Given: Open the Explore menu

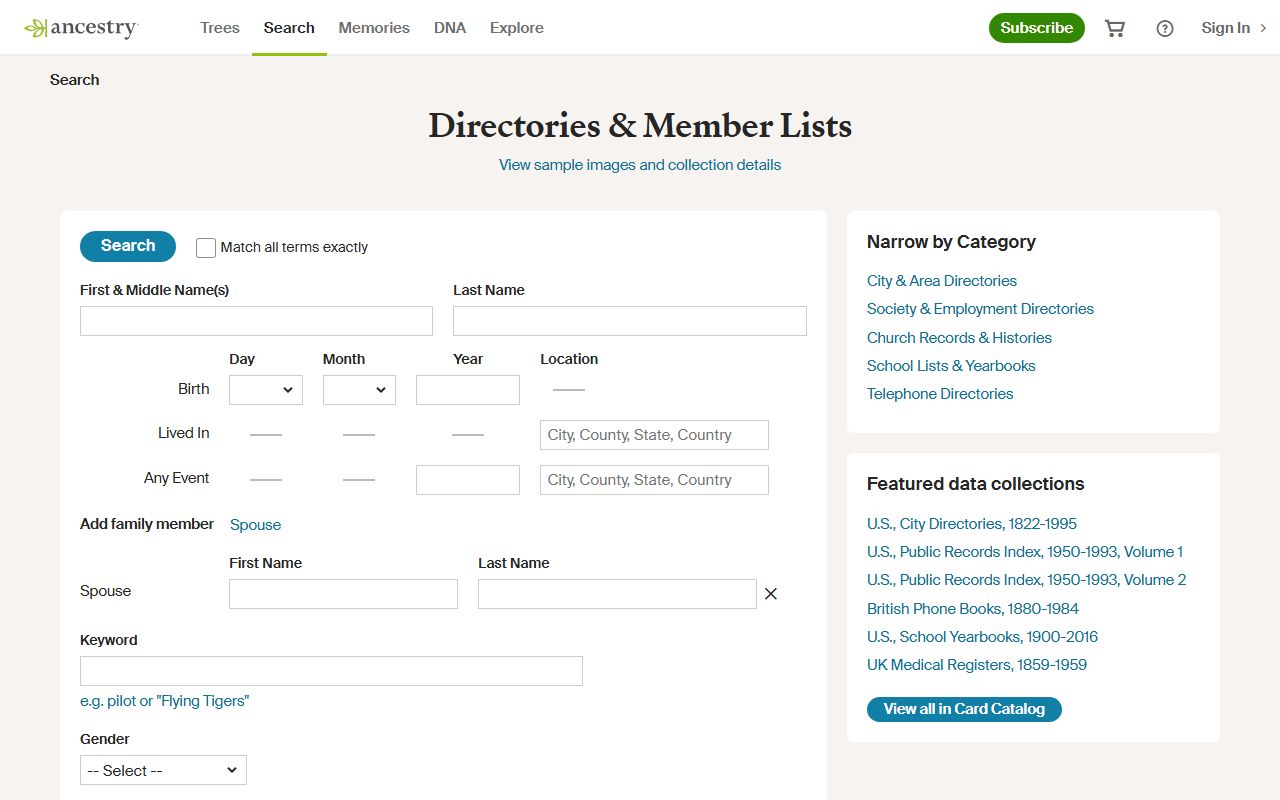Looking at the screenshot, I should pos(517,28).
